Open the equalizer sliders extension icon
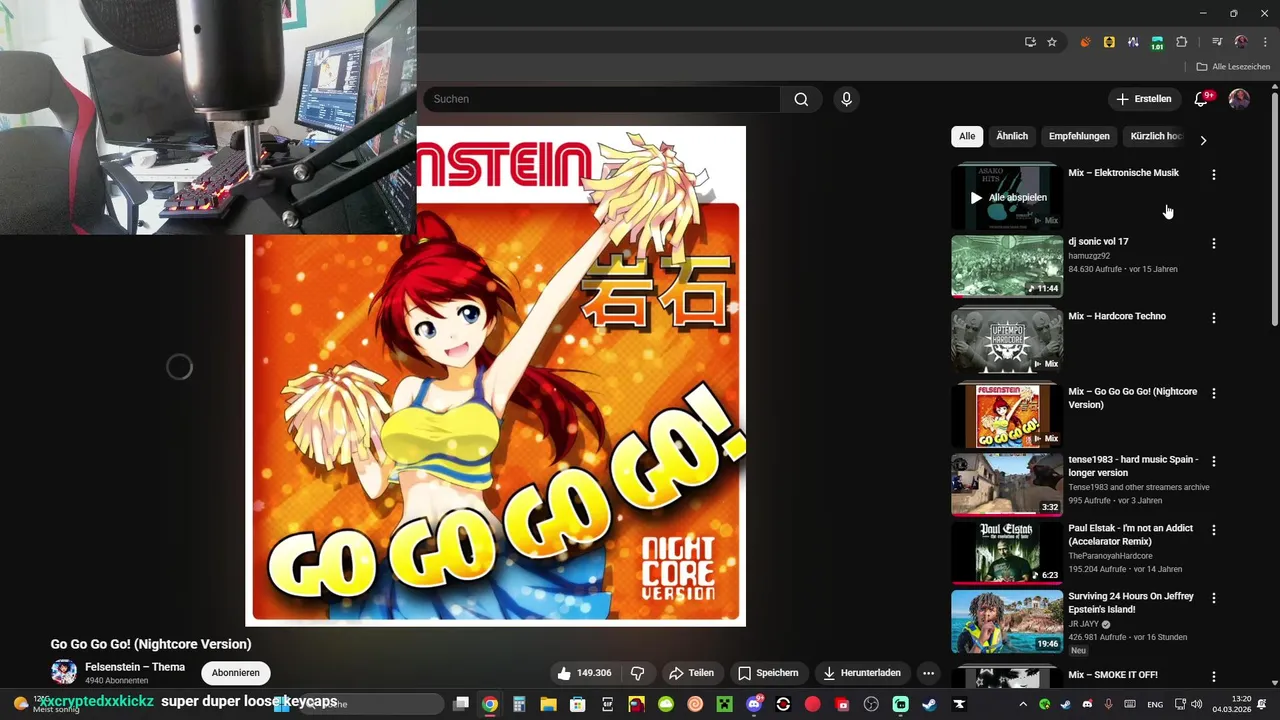This screenshot has height=720, width=1280. [1133, 42]
